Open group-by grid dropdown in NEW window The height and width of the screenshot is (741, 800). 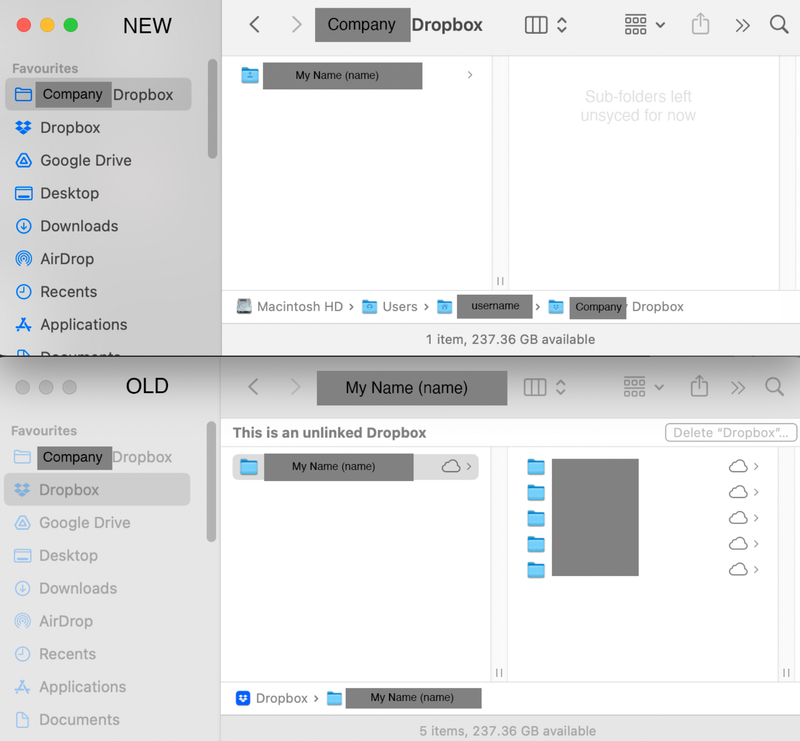pos(645,24)
